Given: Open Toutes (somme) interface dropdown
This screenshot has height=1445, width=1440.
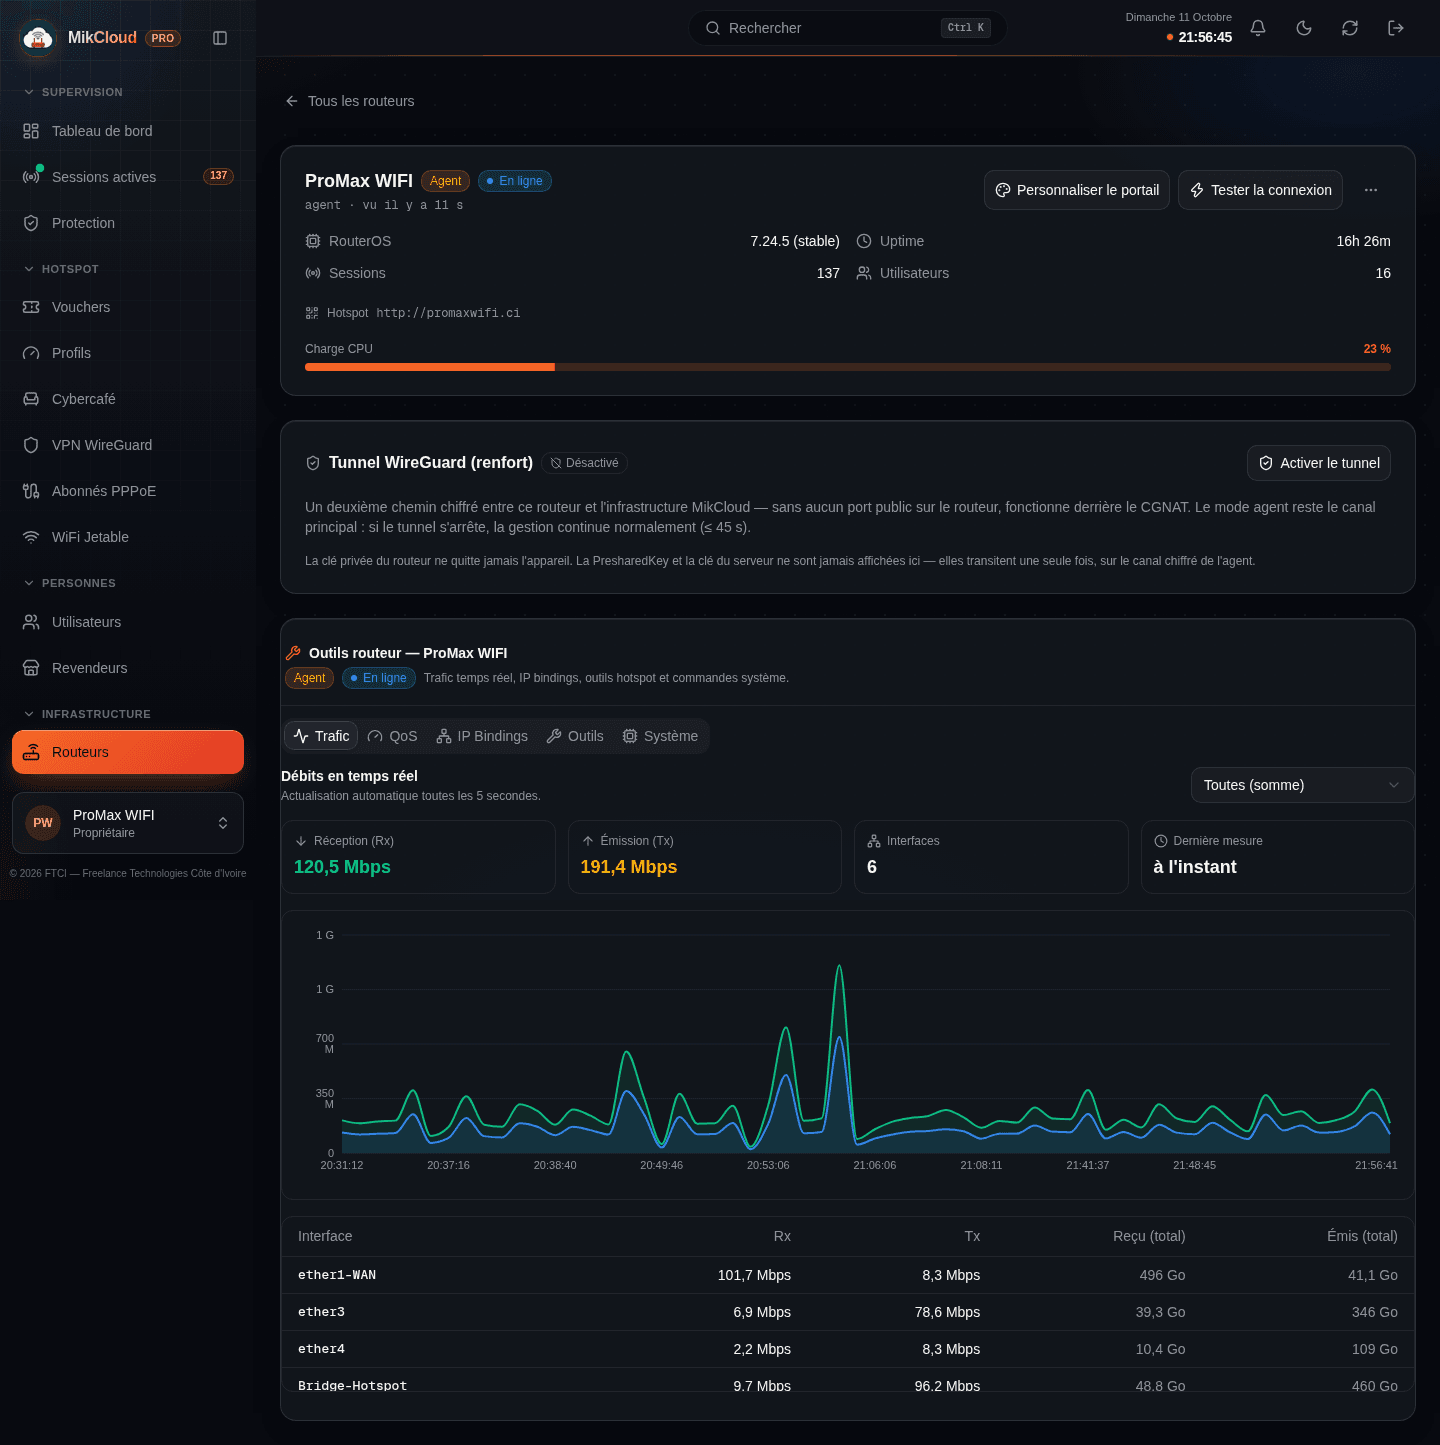Looking at the screenshot, I should pos(1302,785).
